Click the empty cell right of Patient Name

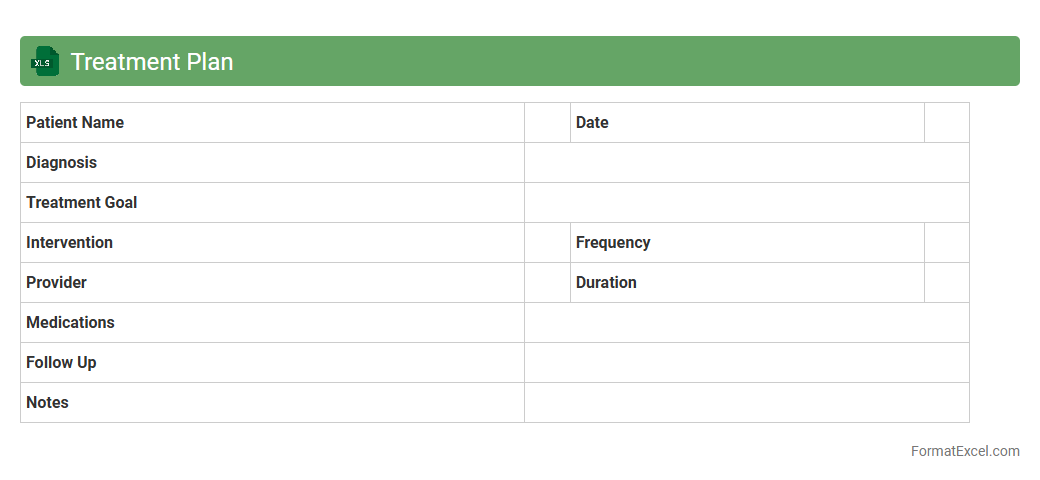pyautogui.click(x=547, y=123)
